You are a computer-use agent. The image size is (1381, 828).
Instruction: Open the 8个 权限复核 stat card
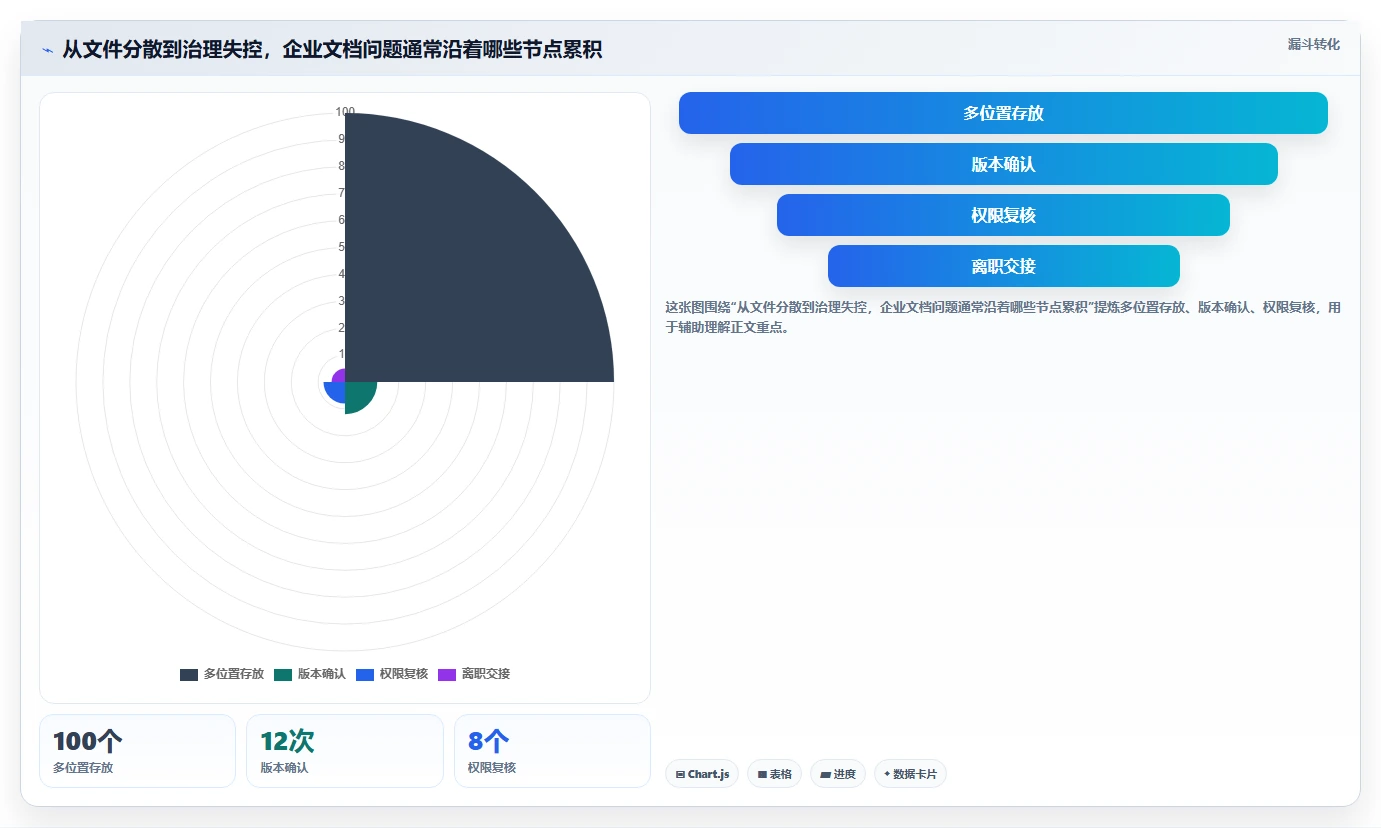click(x=552, y=751)
